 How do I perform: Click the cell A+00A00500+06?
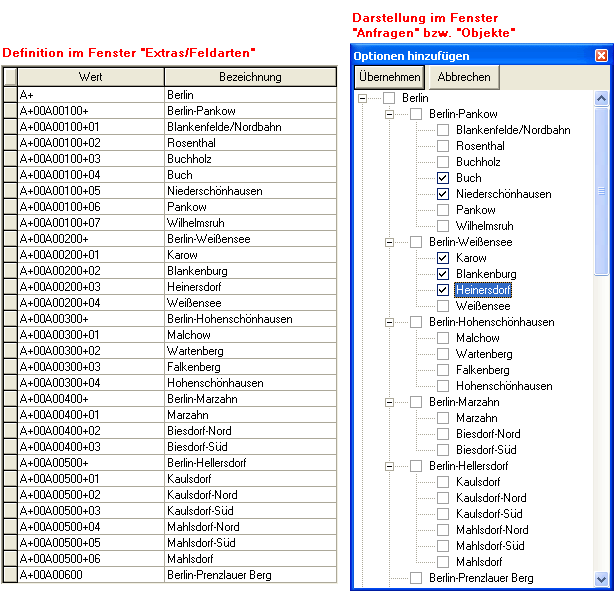pos(91,559)
